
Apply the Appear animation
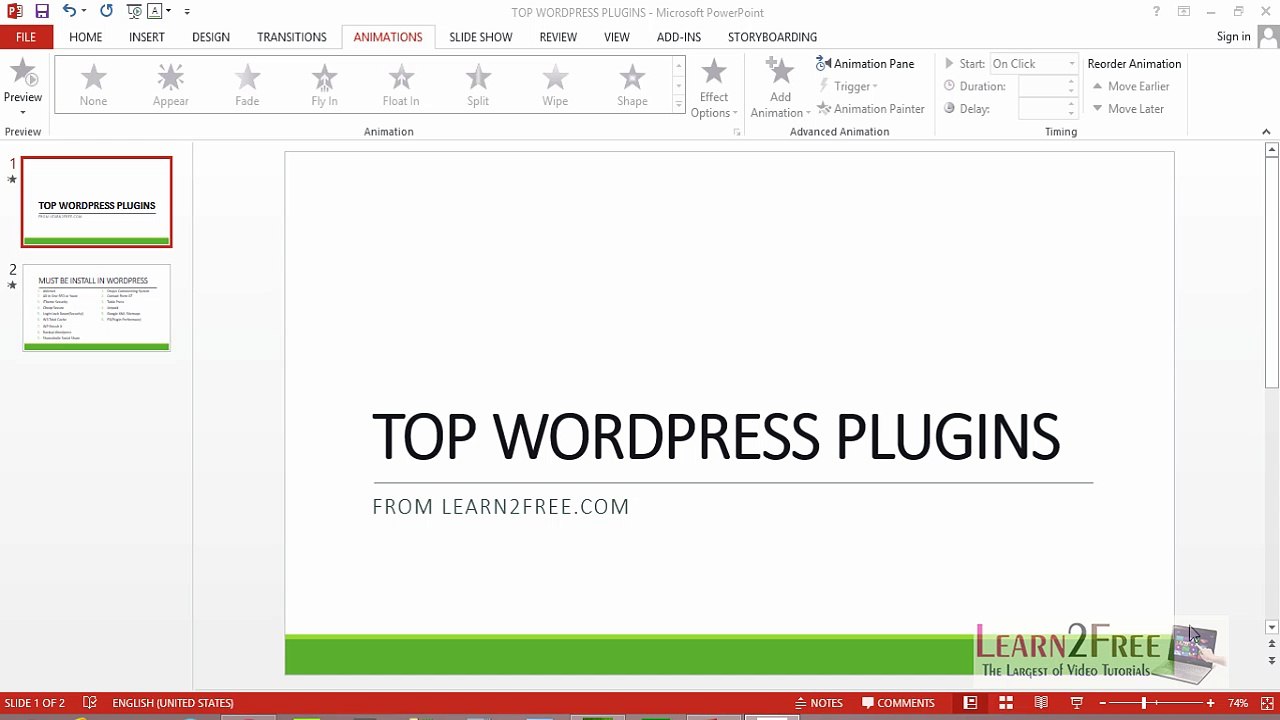[x=171, y=85]
